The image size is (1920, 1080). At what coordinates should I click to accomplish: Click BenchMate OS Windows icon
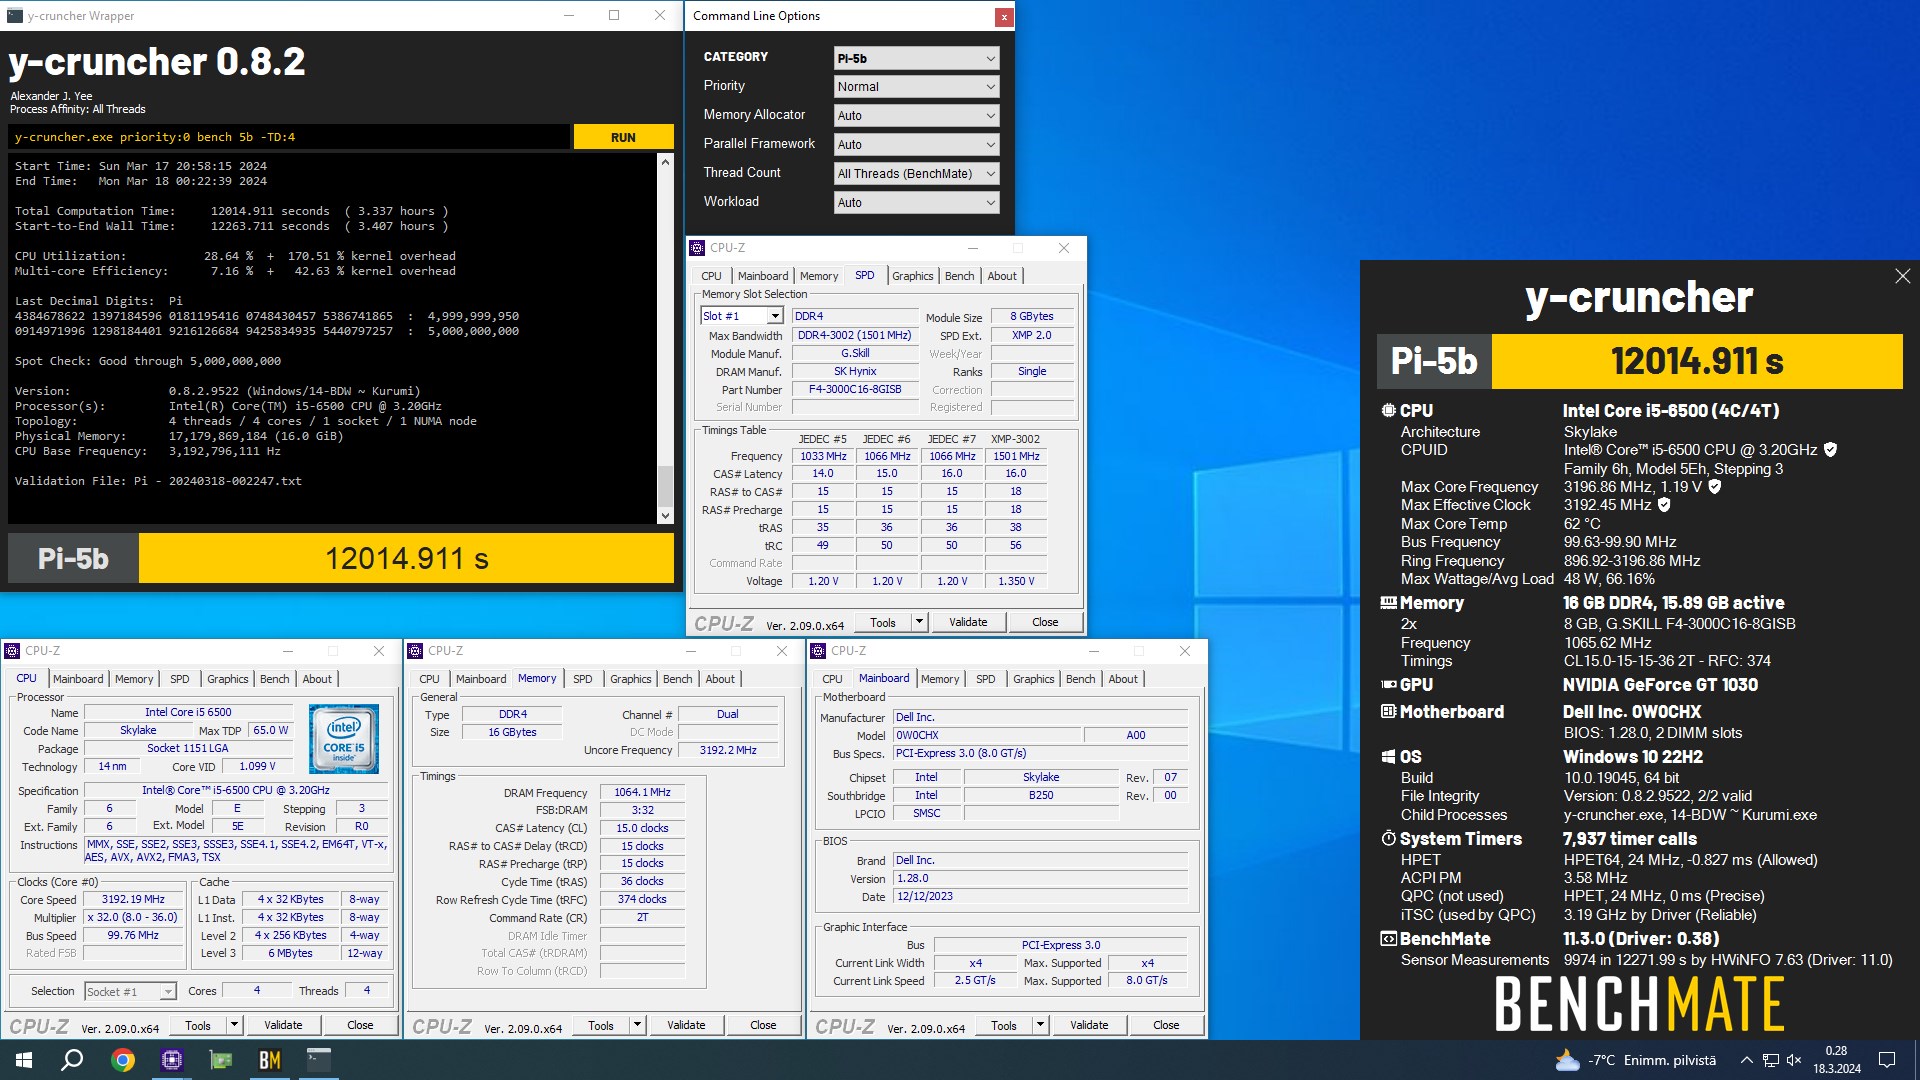coord(1388,757)
